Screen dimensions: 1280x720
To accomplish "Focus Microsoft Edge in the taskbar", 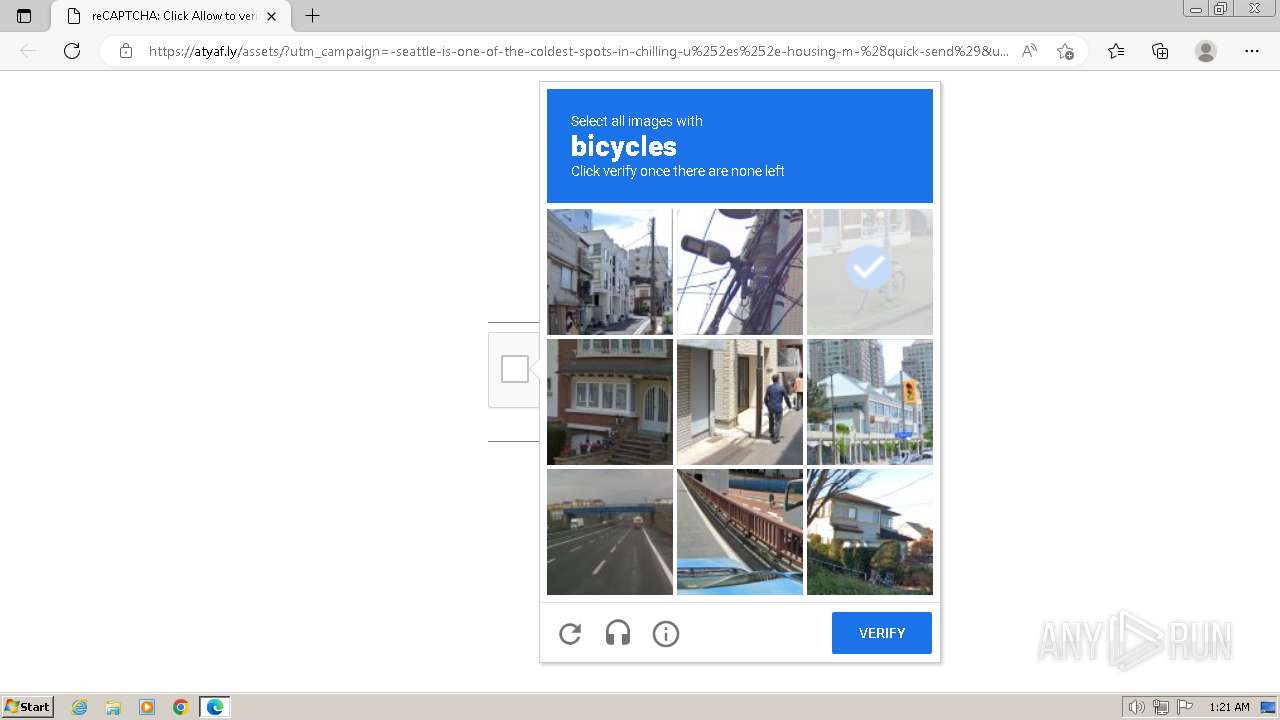I will (x=215, y=707).
